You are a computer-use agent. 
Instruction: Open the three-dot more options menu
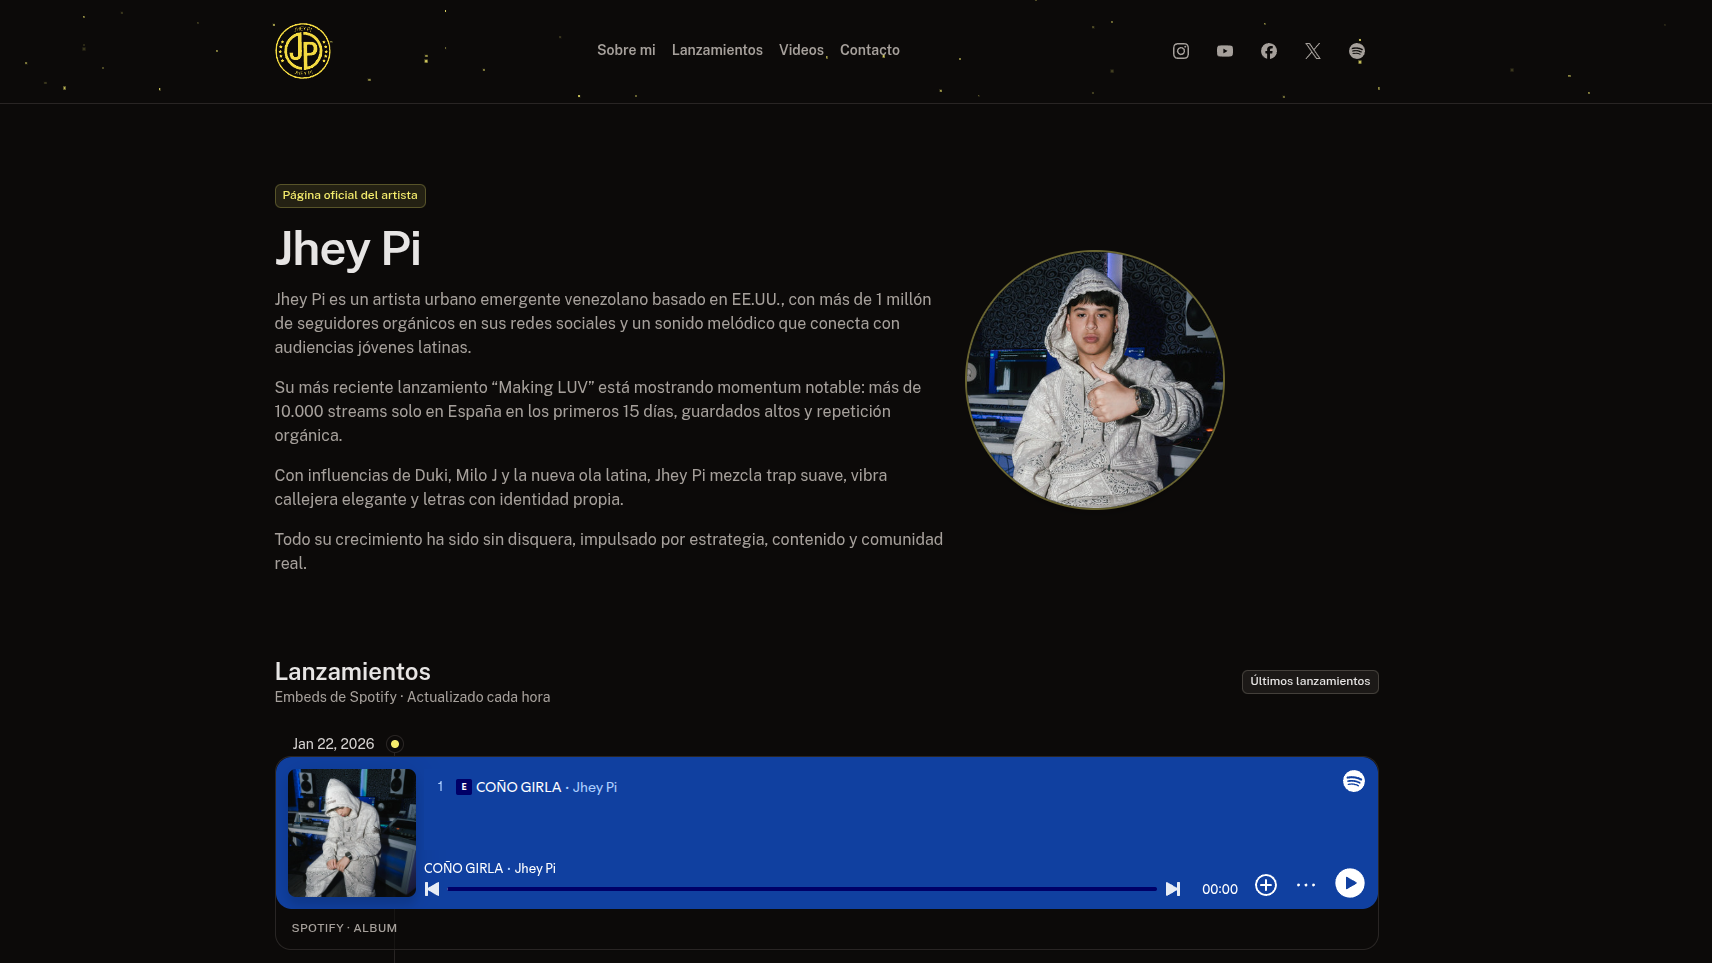pos(1305,885)
